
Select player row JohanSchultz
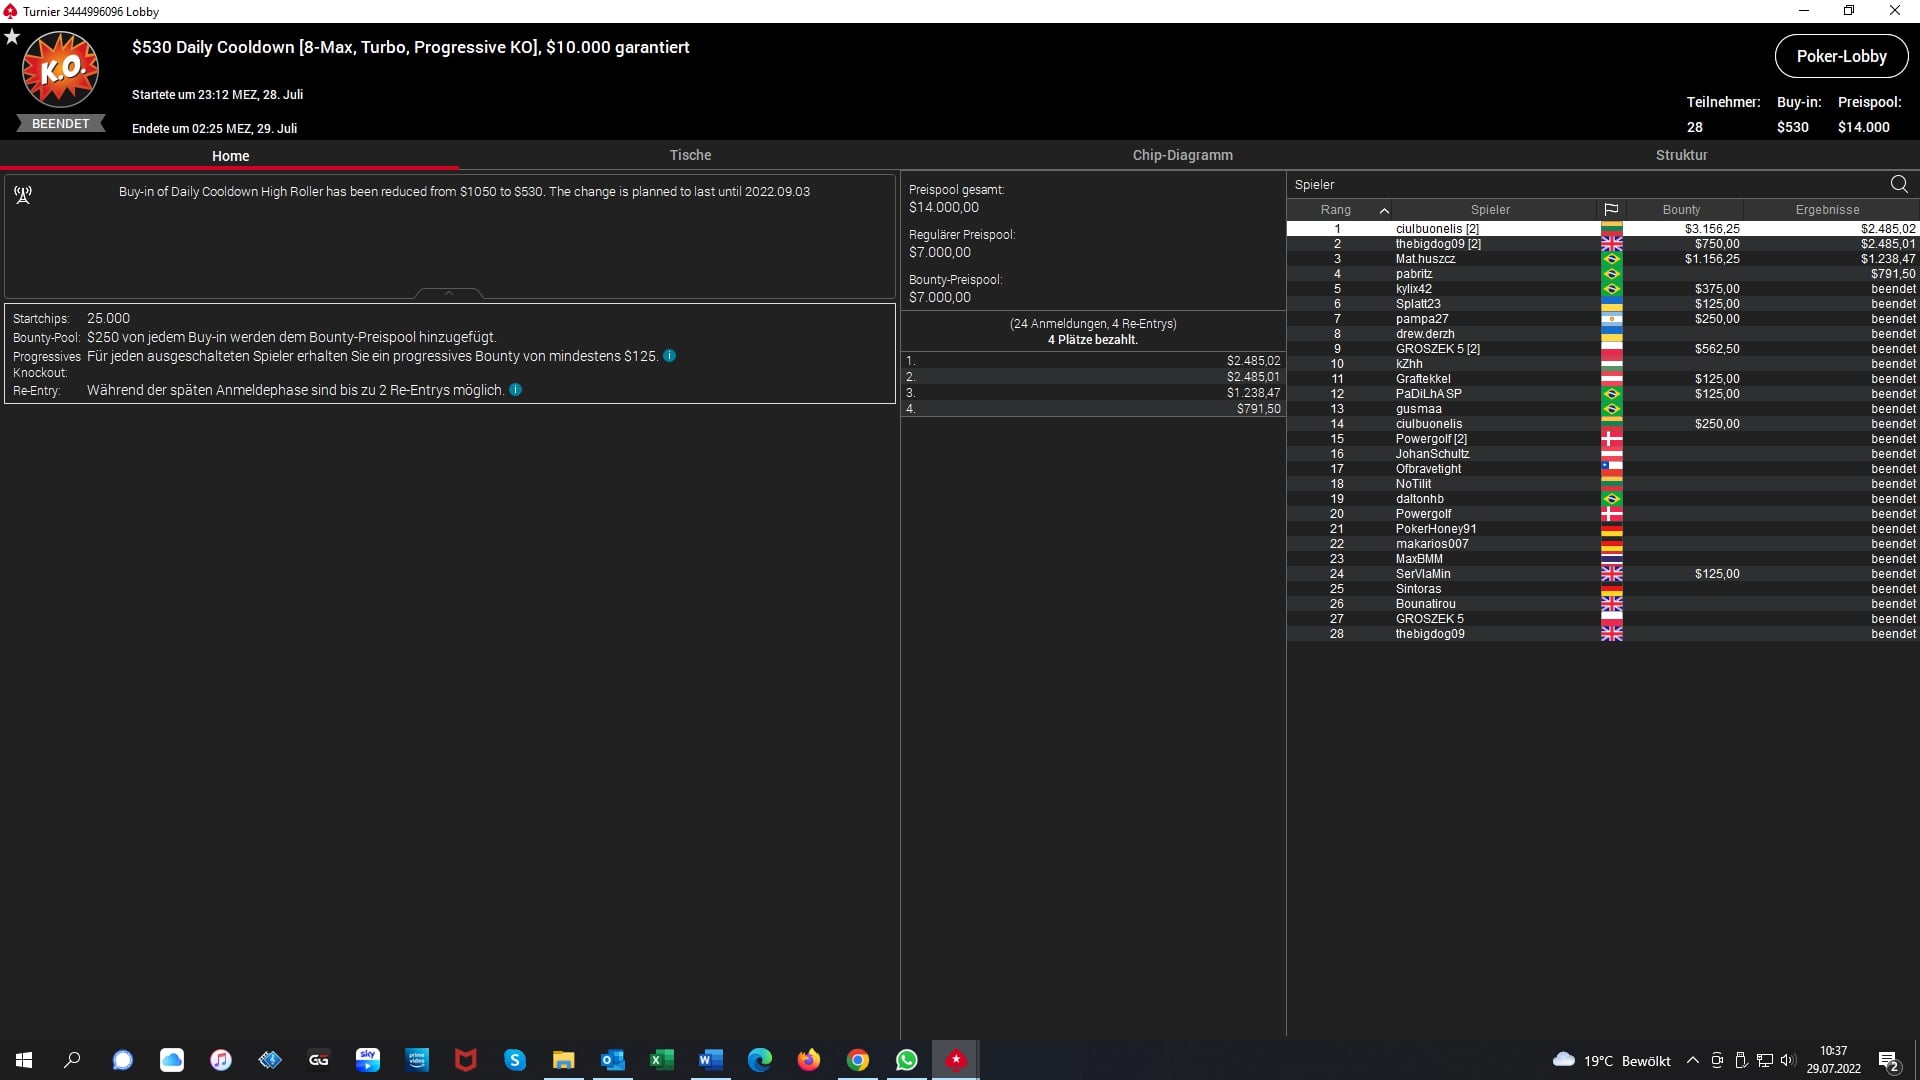(1603, 454)
